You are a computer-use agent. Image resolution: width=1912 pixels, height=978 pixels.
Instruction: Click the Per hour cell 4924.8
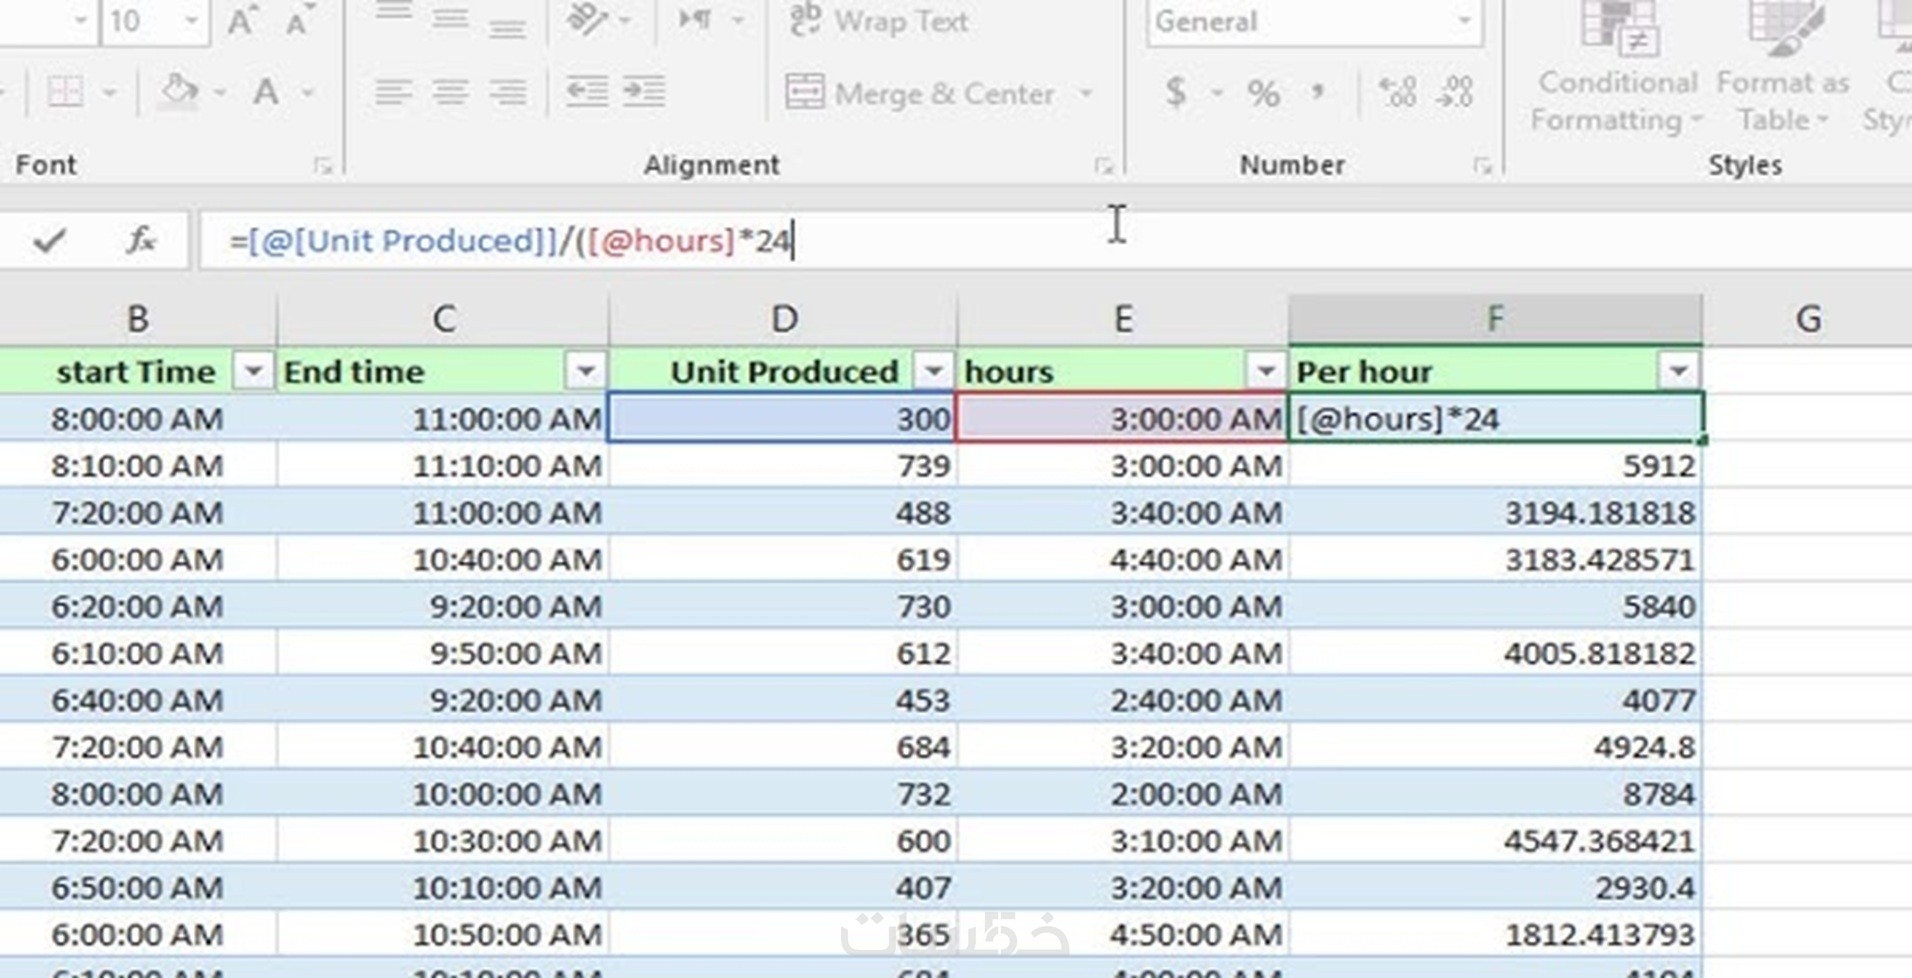[x=1495, y=748]
